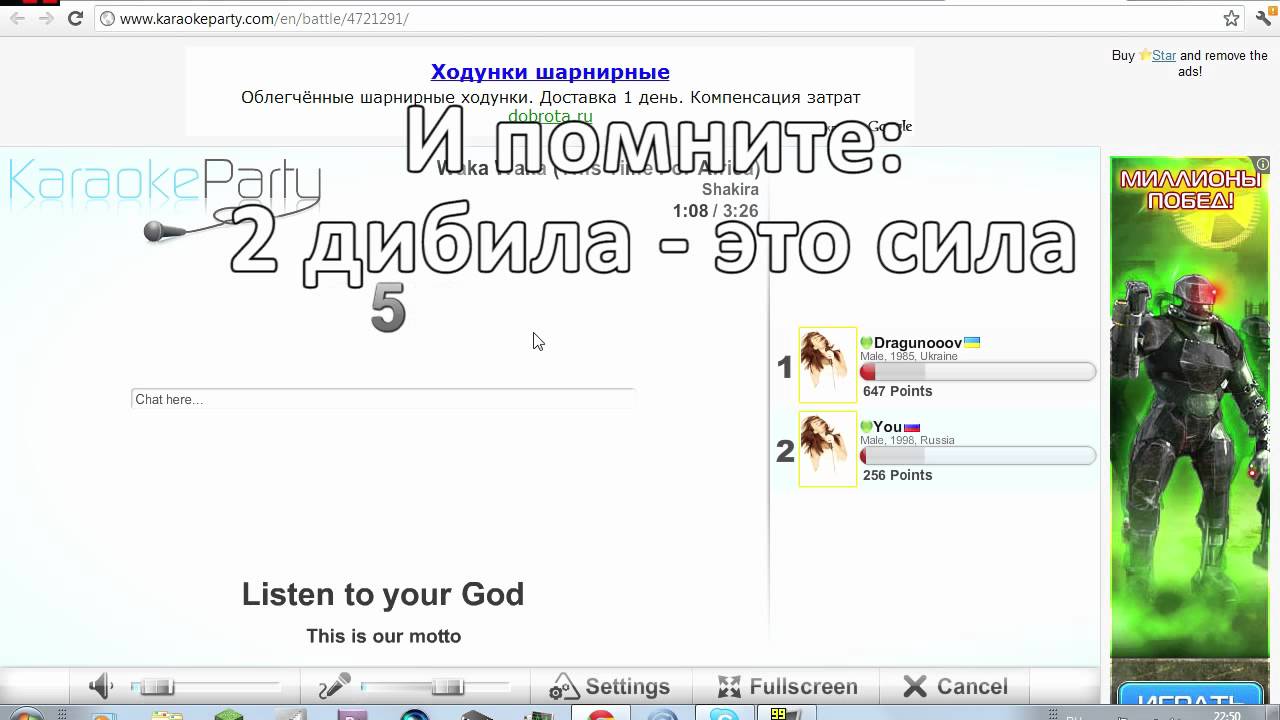Click the microphone level icon
Viewport: 1280px width, 720px height.
point(335,686)
